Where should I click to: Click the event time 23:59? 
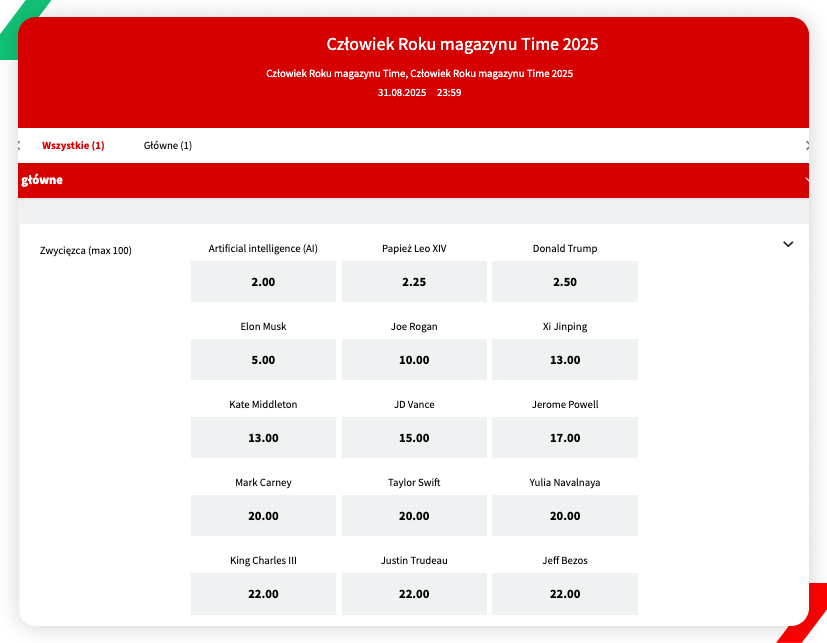(x=449, y=93)
